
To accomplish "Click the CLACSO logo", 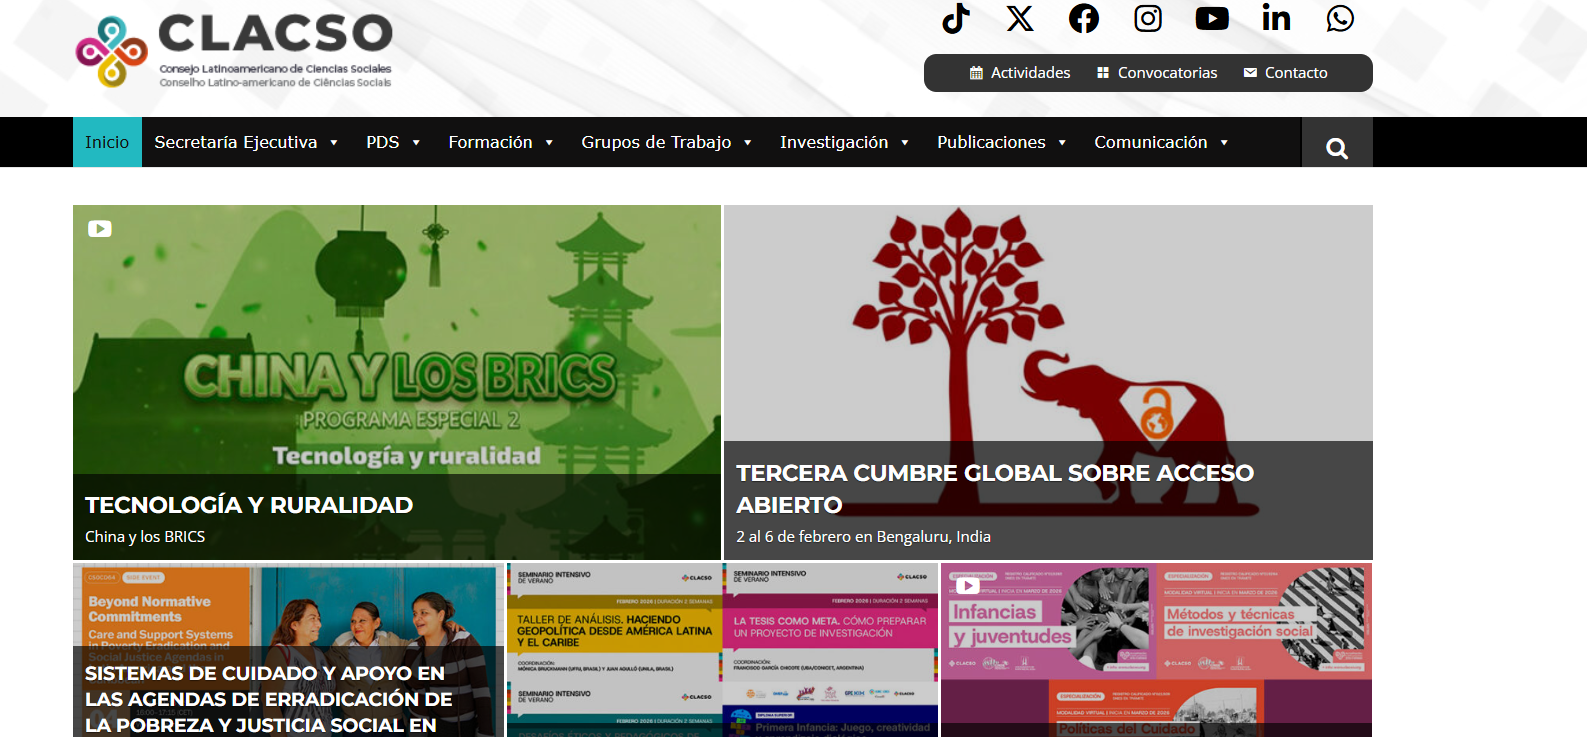I will (234, 50).
